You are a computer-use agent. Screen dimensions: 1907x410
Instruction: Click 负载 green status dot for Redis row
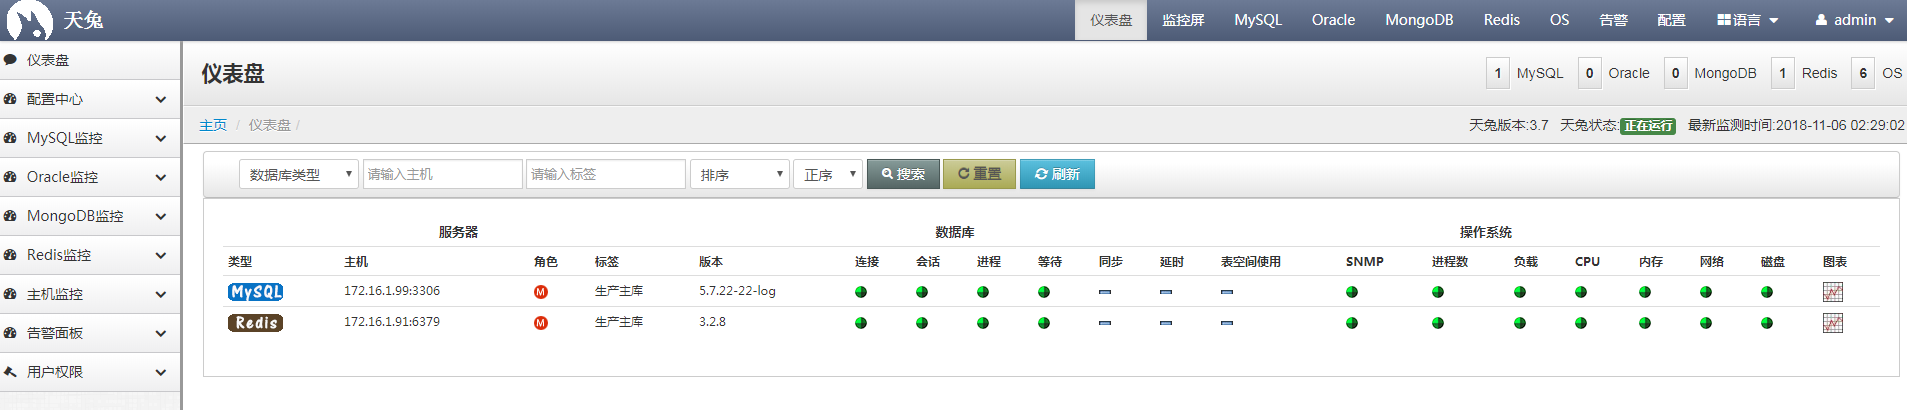[1520, 323]
